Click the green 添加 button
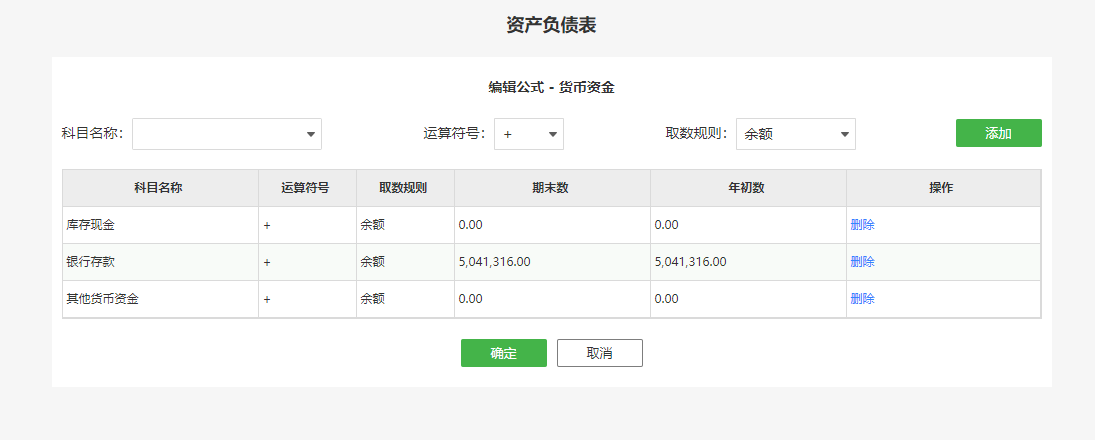The image size is (1095, 440). [999, 133]
